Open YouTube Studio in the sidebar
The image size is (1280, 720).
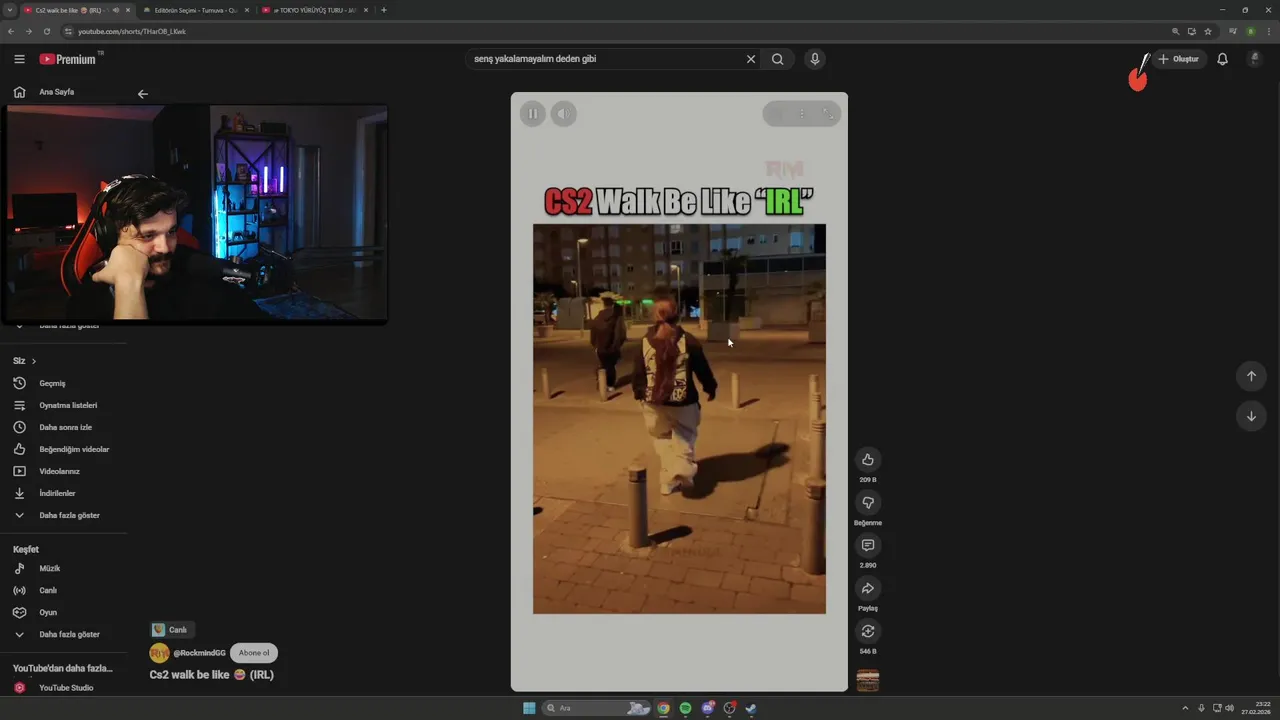64,688
